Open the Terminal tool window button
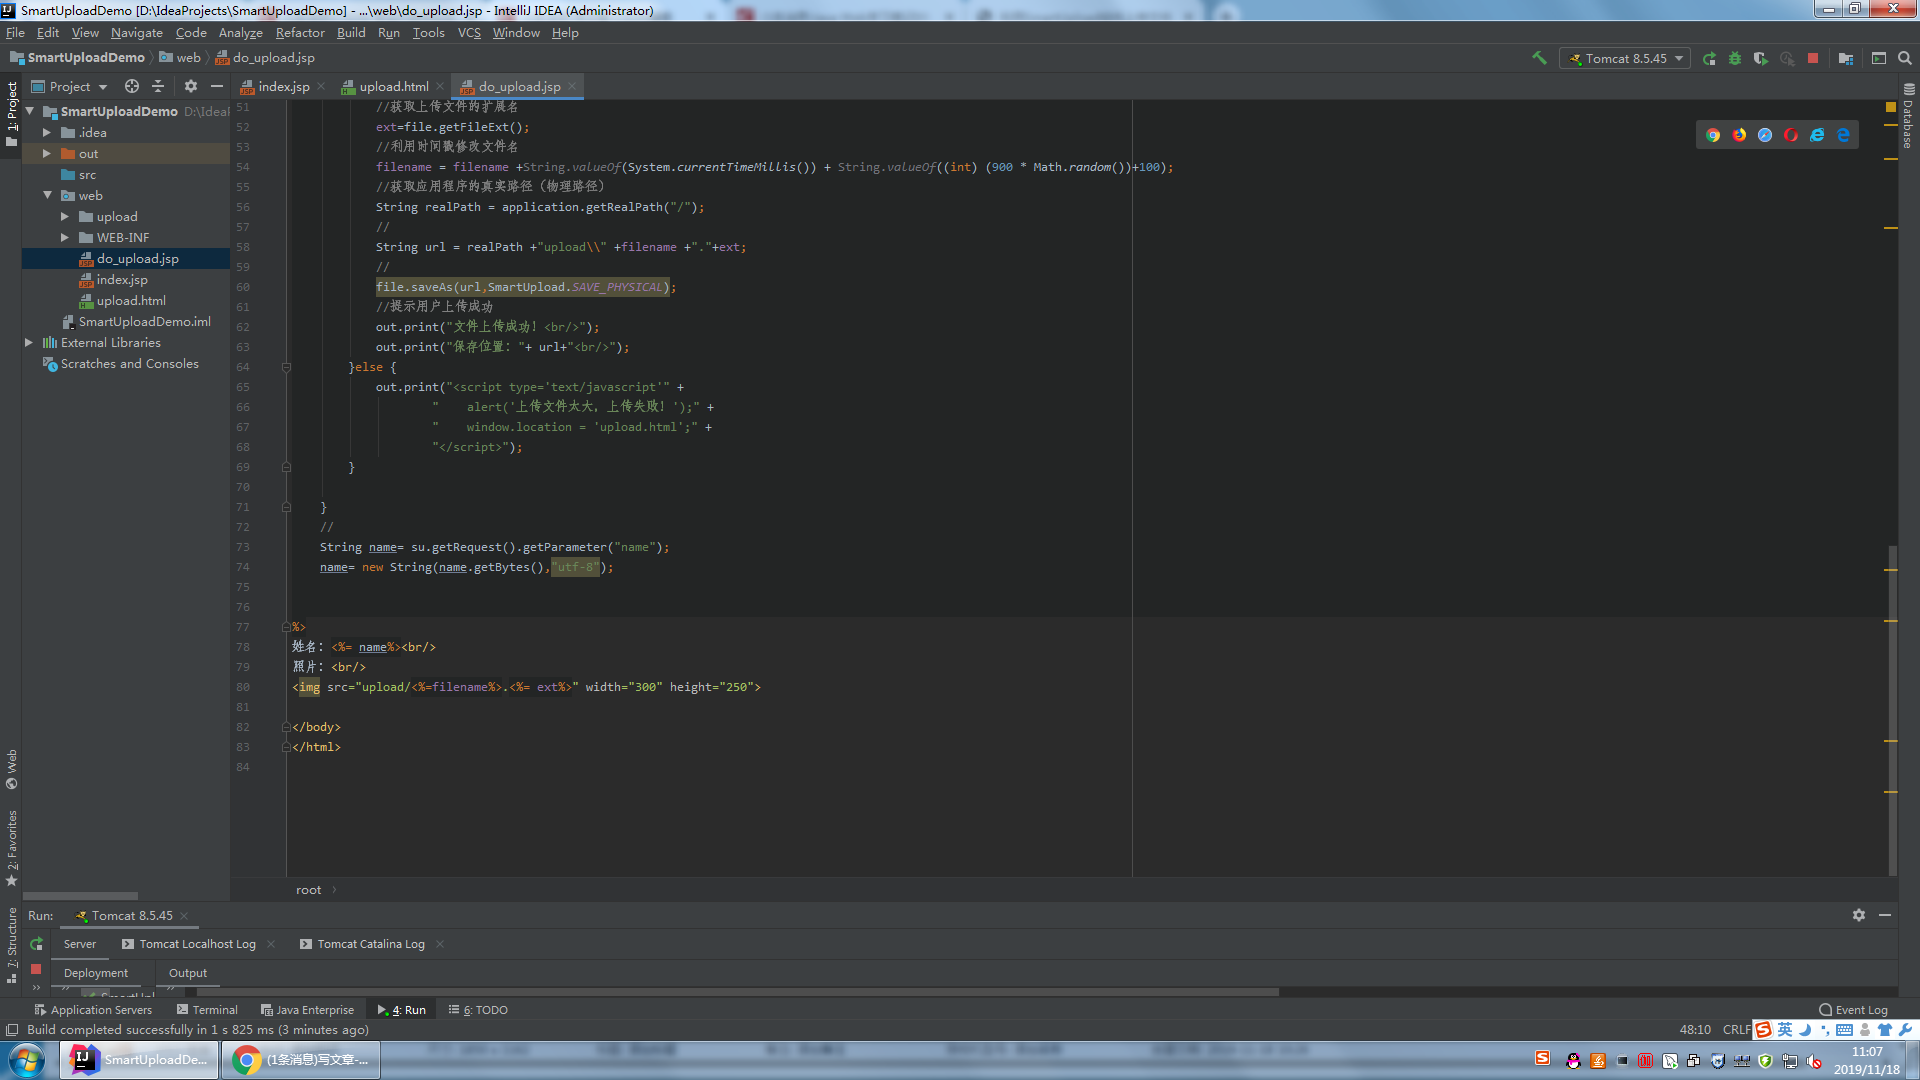Viewport: 1920px width, 1080px height. 207,1010
